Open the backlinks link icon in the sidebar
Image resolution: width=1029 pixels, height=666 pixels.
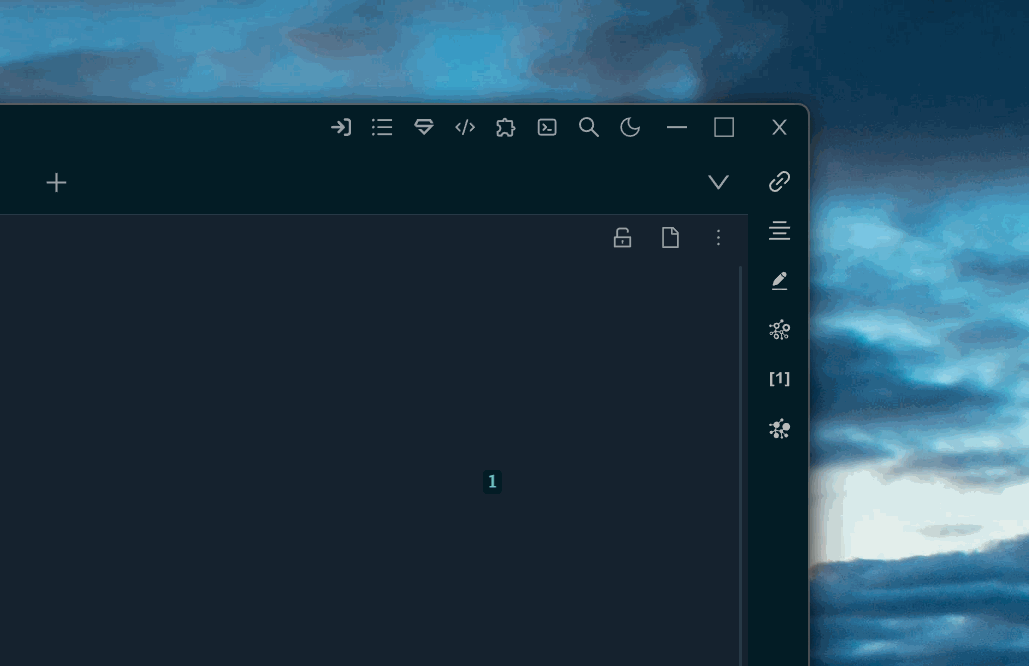(778, 181)
